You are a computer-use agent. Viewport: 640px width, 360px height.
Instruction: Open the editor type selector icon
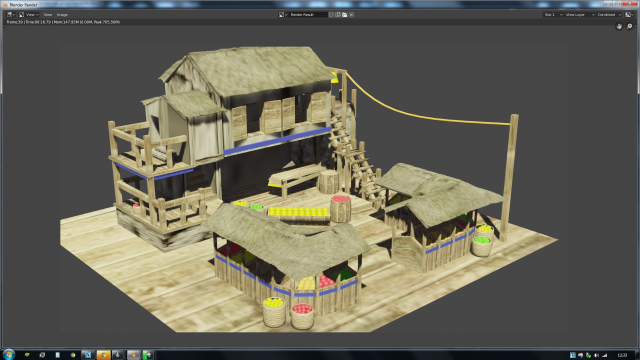coord(11,15)
